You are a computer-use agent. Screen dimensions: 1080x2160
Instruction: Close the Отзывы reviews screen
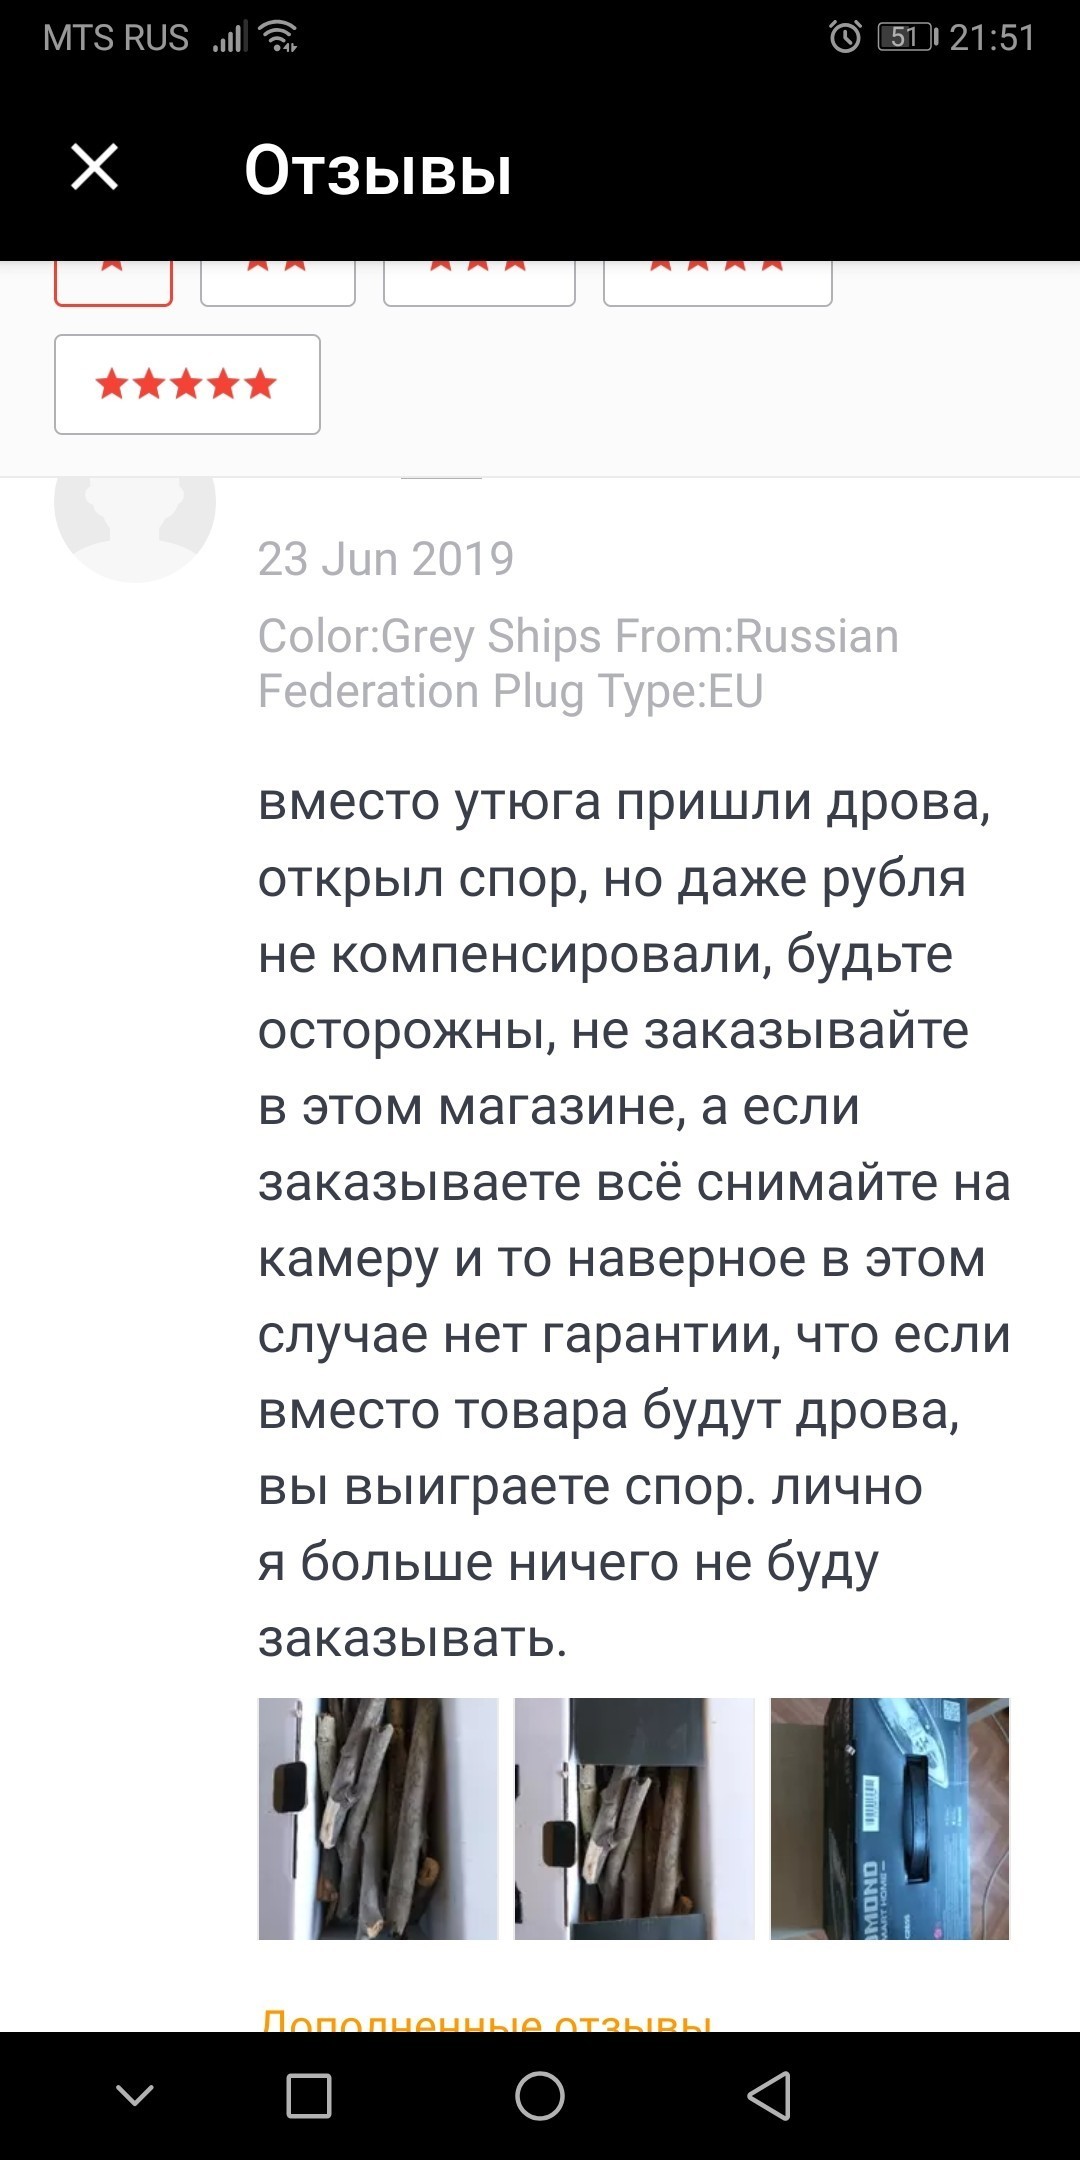(x=95, y=167)
